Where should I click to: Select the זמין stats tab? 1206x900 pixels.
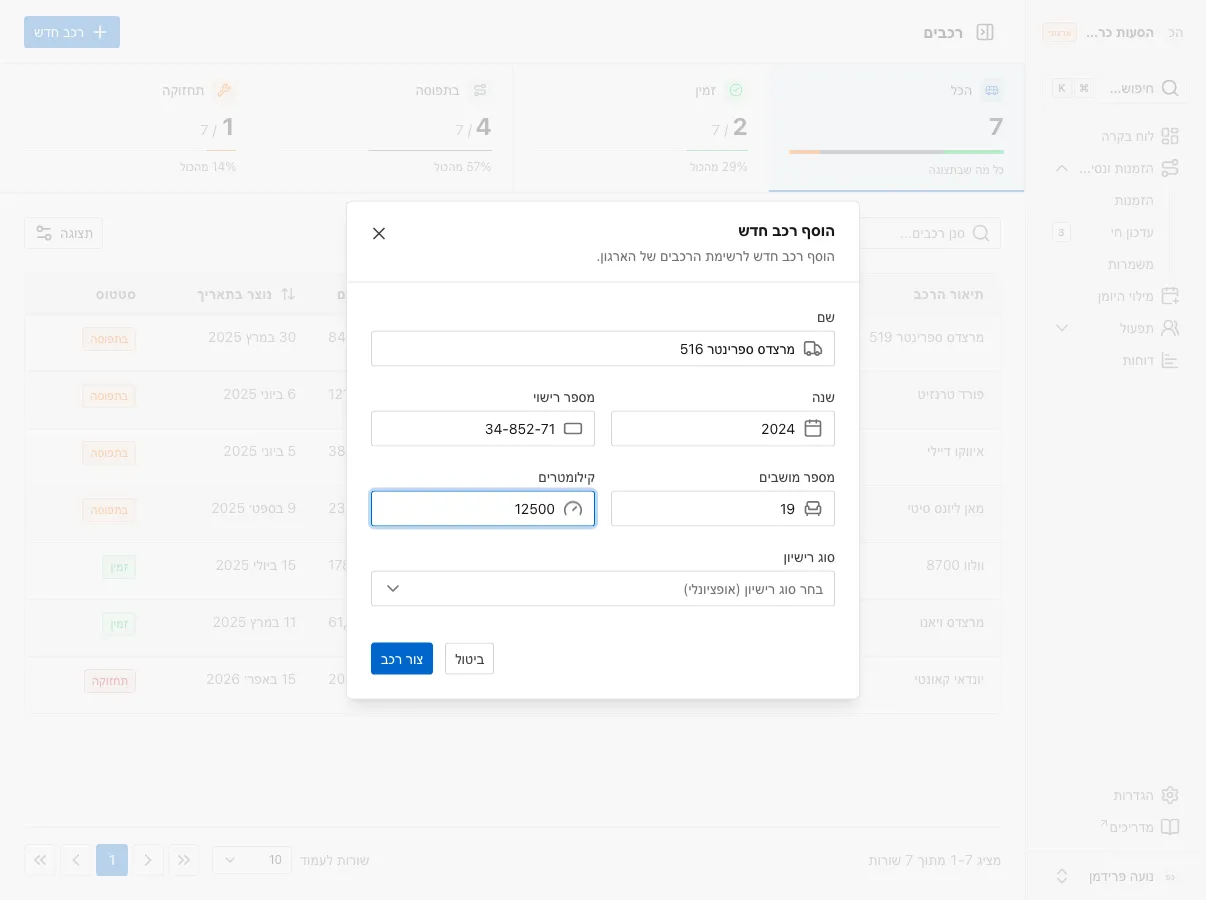click(641, 128)
